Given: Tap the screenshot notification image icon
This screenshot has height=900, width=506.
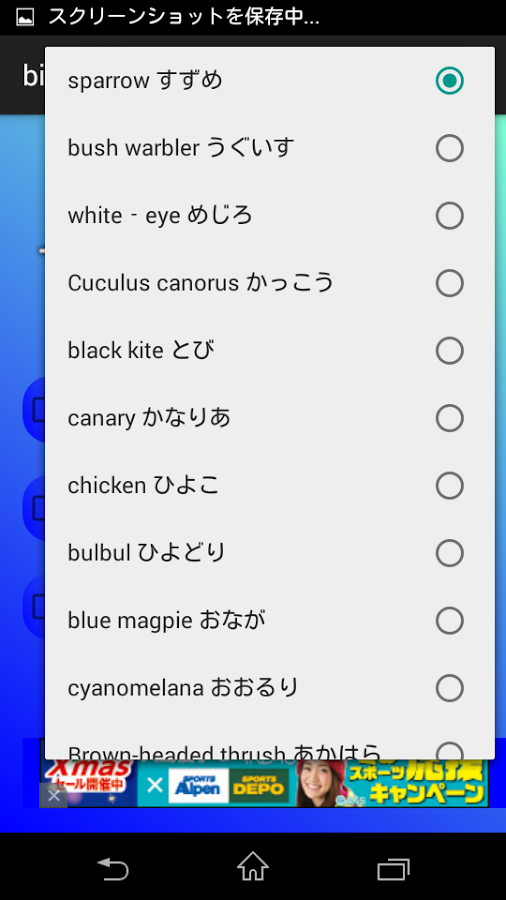Looking at the screenshot, I should [x=25, y=17].
